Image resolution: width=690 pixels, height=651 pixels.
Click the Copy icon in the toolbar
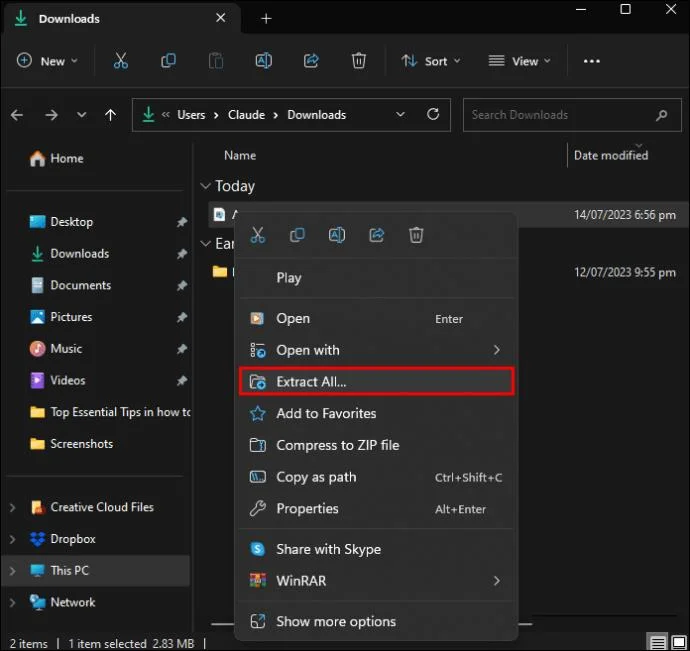tap(168, 61)
